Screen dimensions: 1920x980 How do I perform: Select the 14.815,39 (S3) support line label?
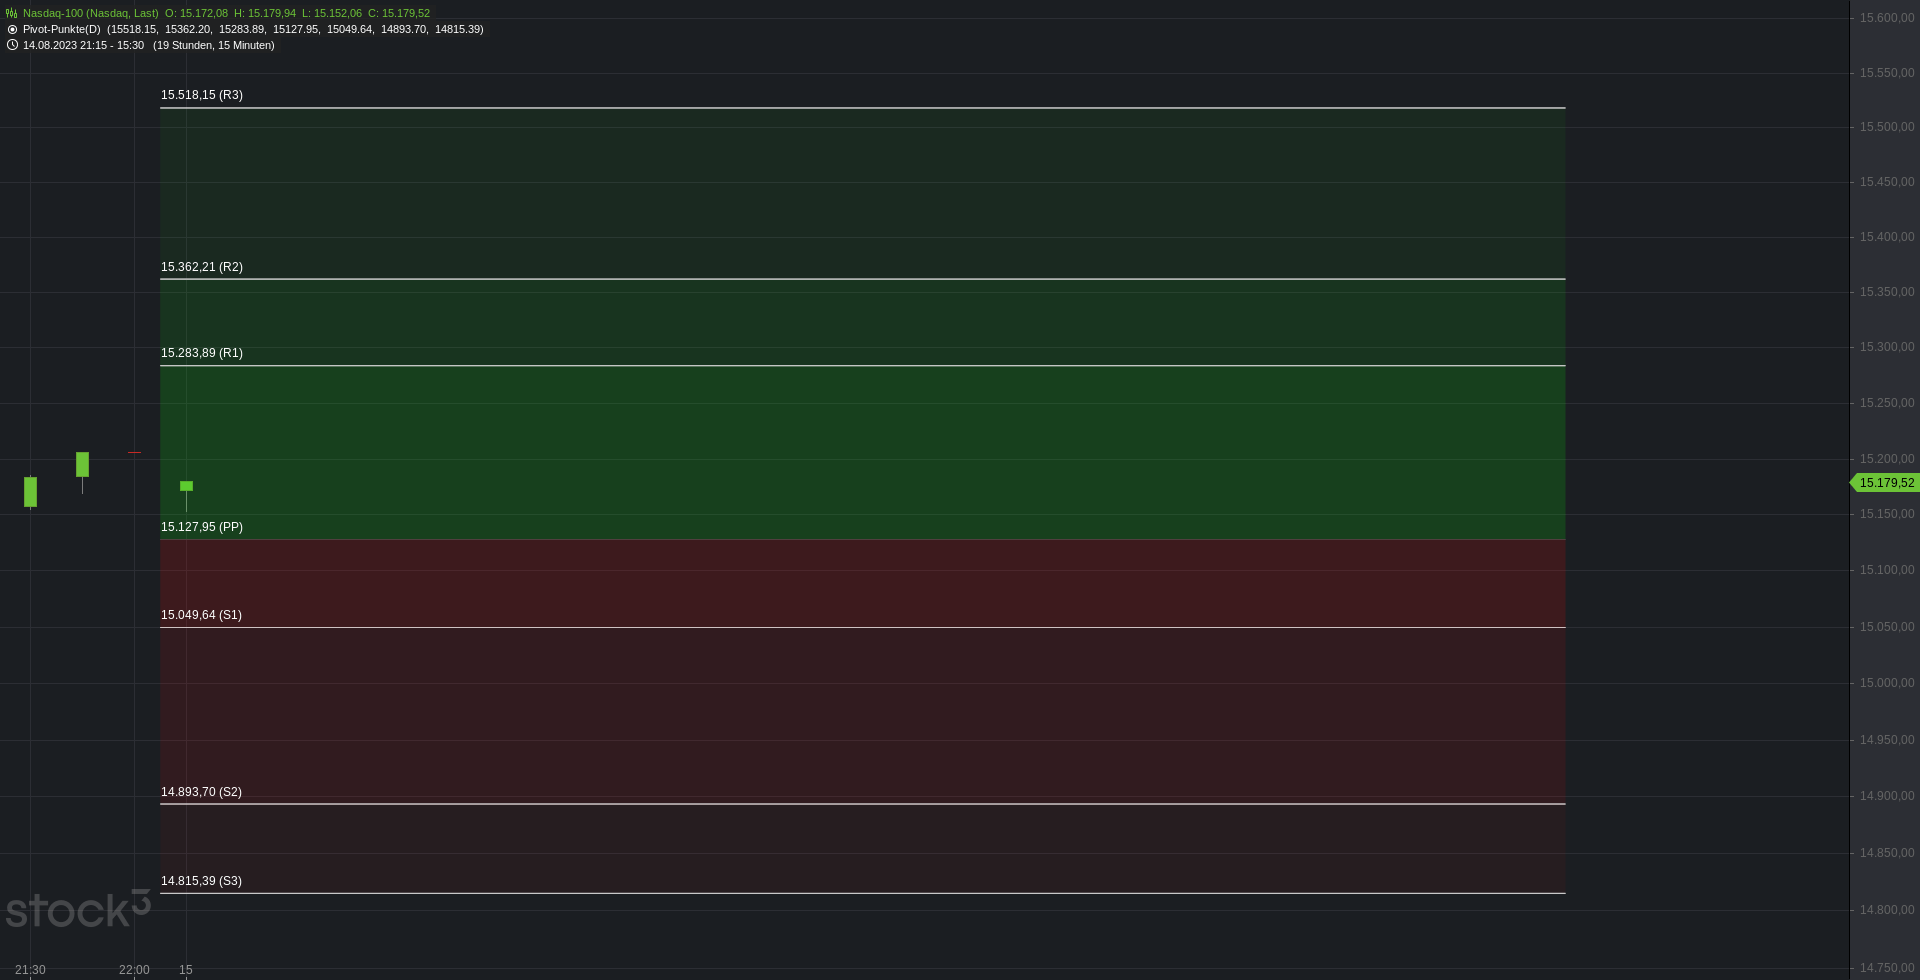(x=201, y=881)
